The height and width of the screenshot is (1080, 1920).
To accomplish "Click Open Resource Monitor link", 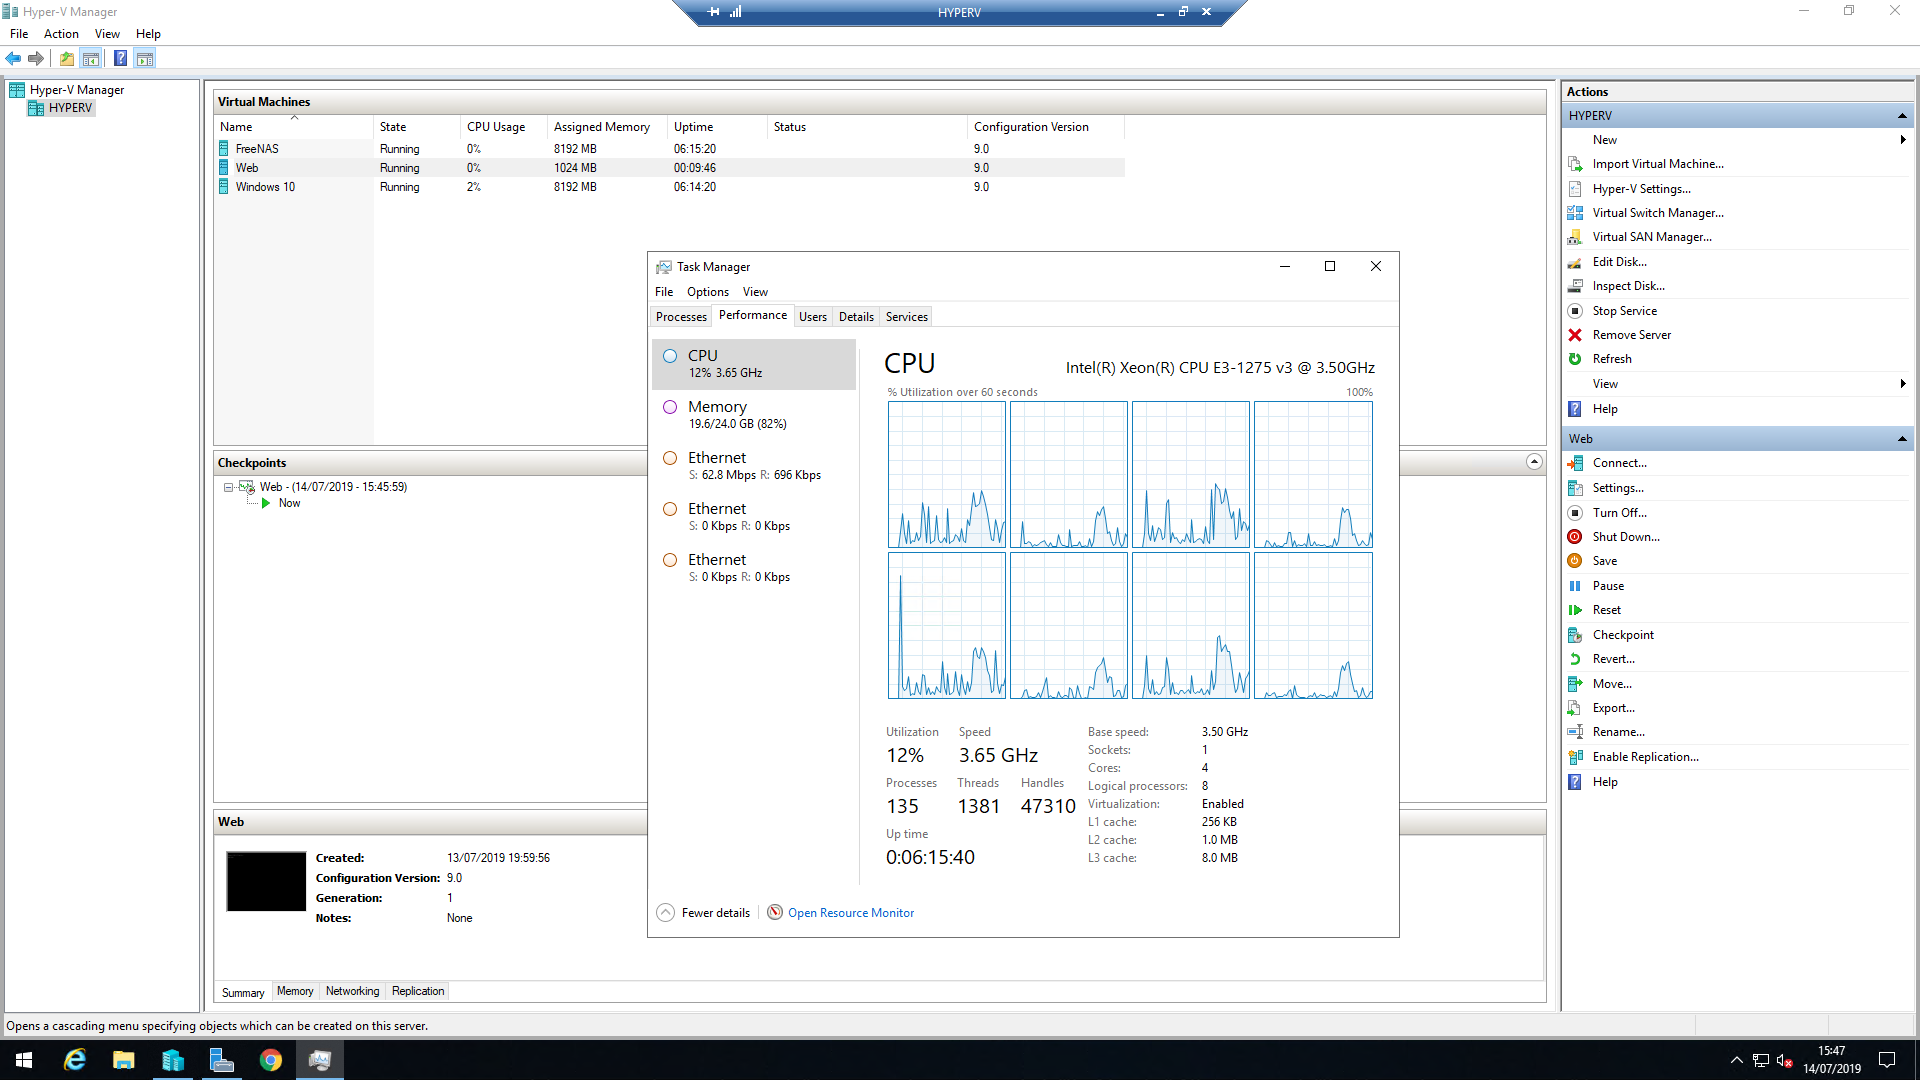I will point(850,913).
